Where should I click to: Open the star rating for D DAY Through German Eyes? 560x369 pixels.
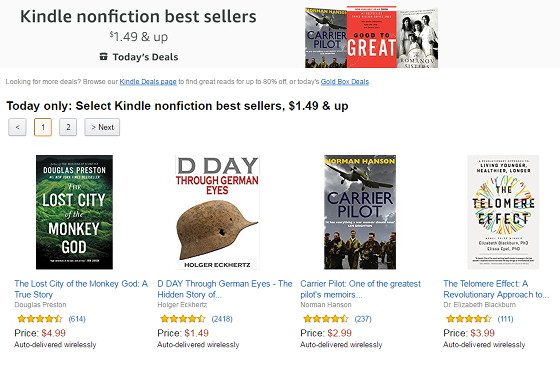click(183, 319)
